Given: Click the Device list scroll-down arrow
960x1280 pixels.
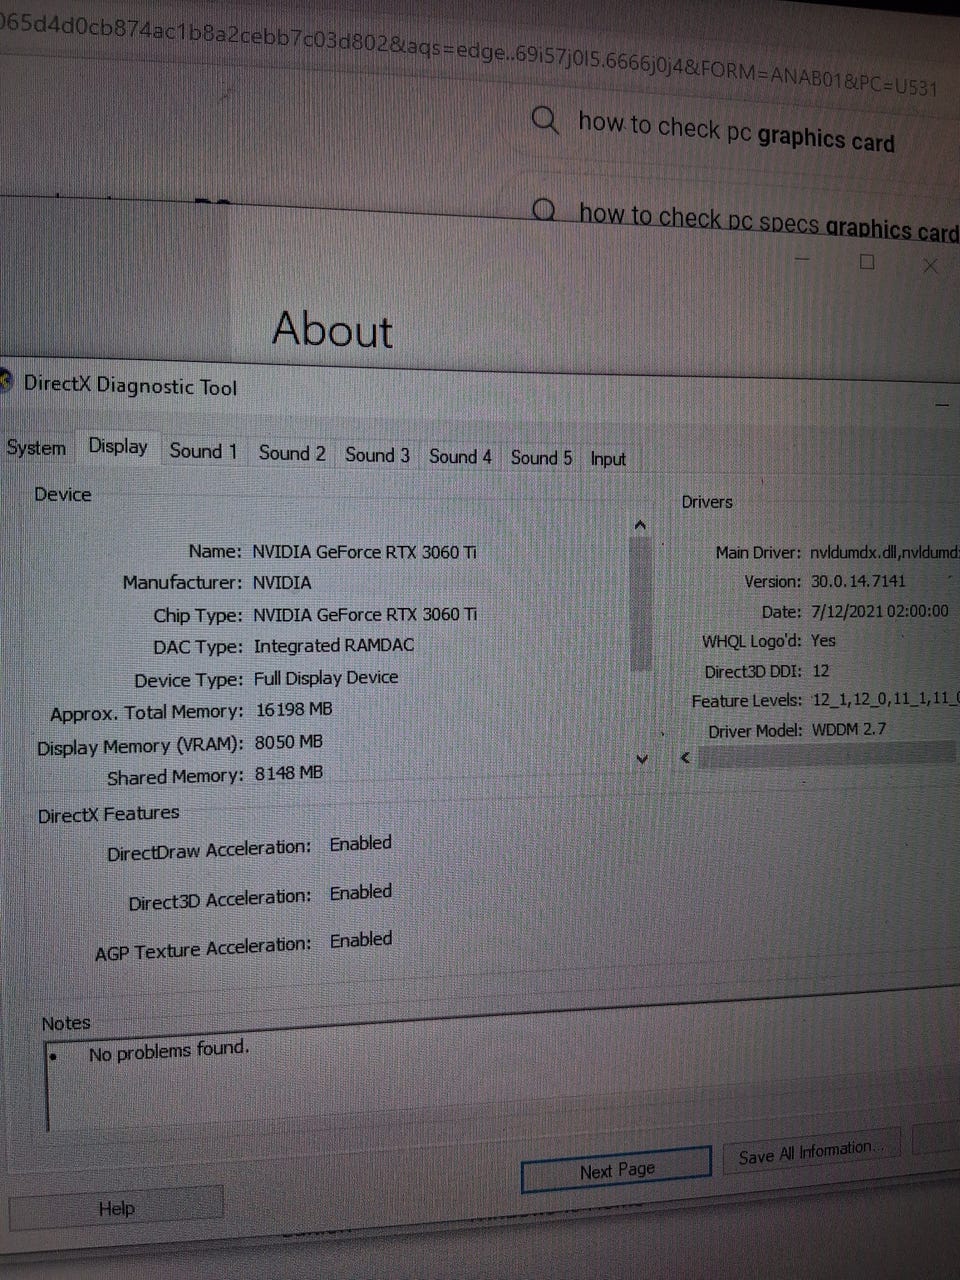Looking at the screenshot, I should [641, 760].
